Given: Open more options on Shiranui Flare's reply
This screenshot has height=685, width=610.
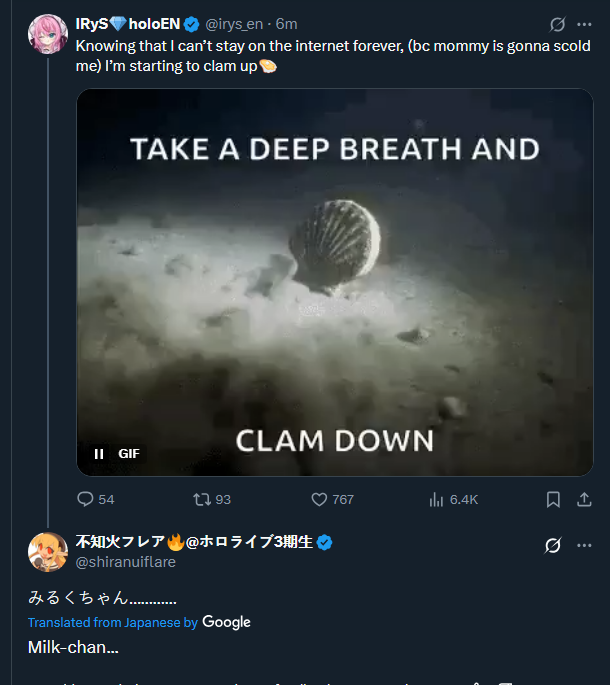Looking at the screenshot, I should tap(584, 545).
